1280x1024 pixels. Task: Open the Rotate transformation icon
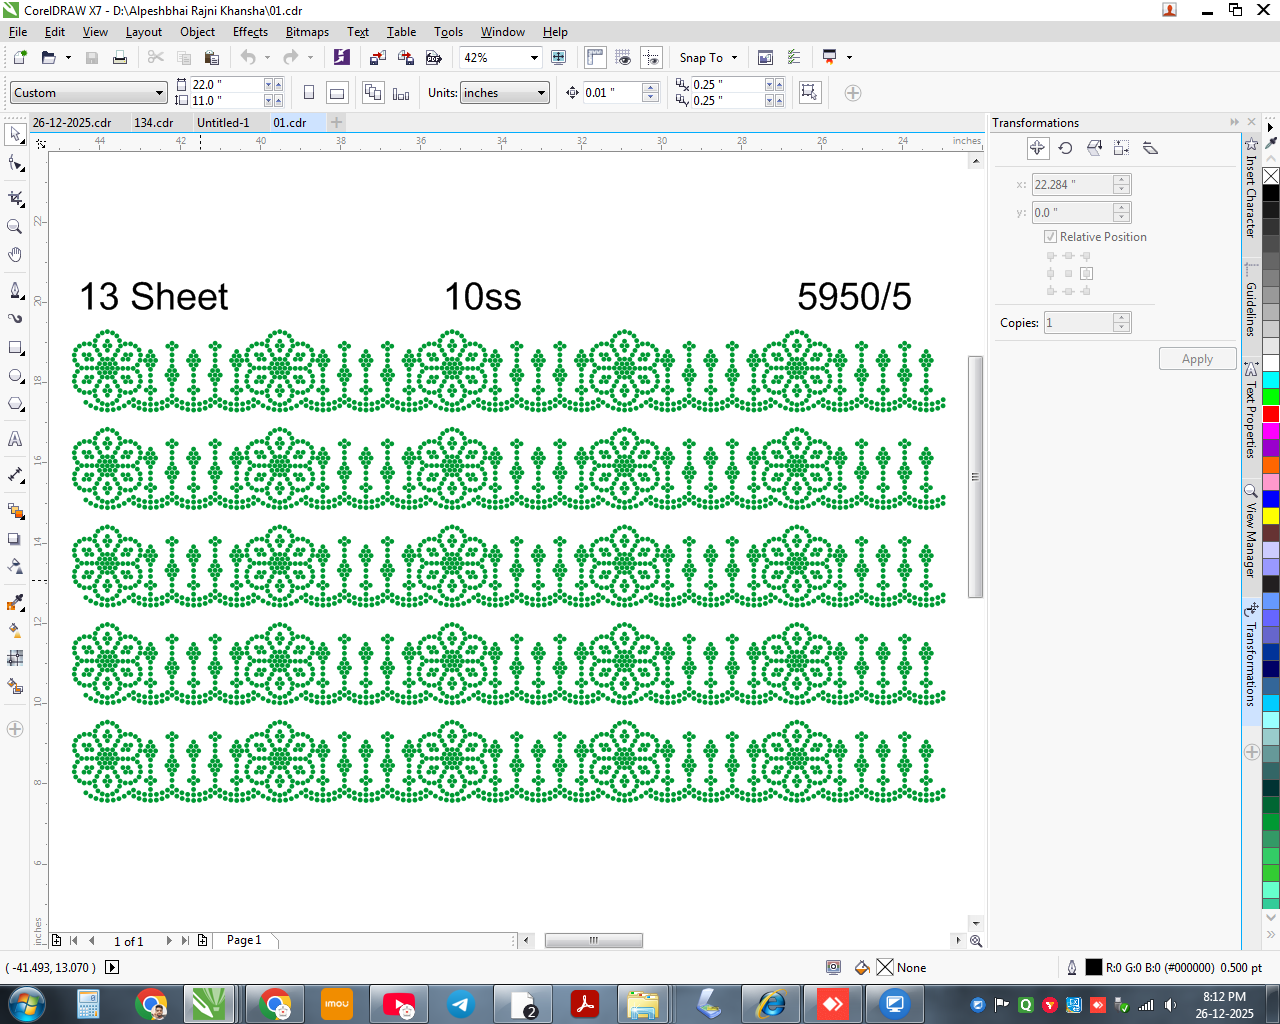(1066, 148)
